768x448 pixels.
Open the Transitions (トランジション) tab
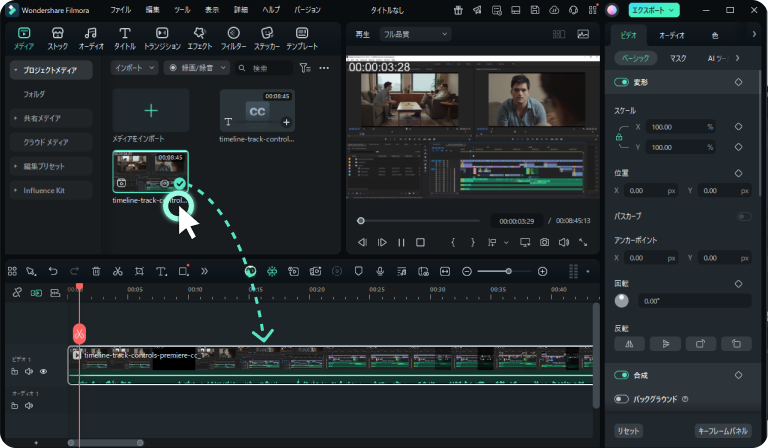click(x=162, y=39)
